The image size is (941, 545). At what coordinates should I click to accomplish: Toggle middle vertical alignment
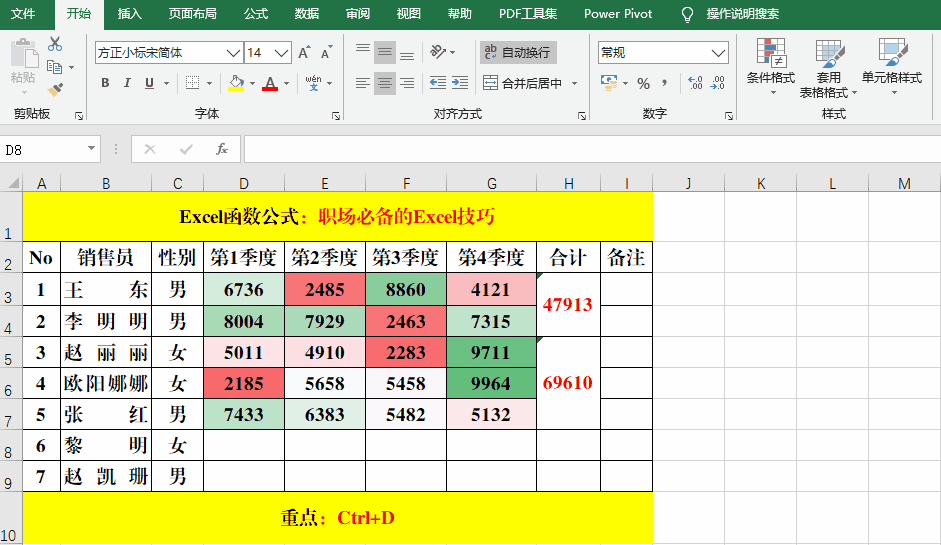pyautogui.click(x=385, y=52)
